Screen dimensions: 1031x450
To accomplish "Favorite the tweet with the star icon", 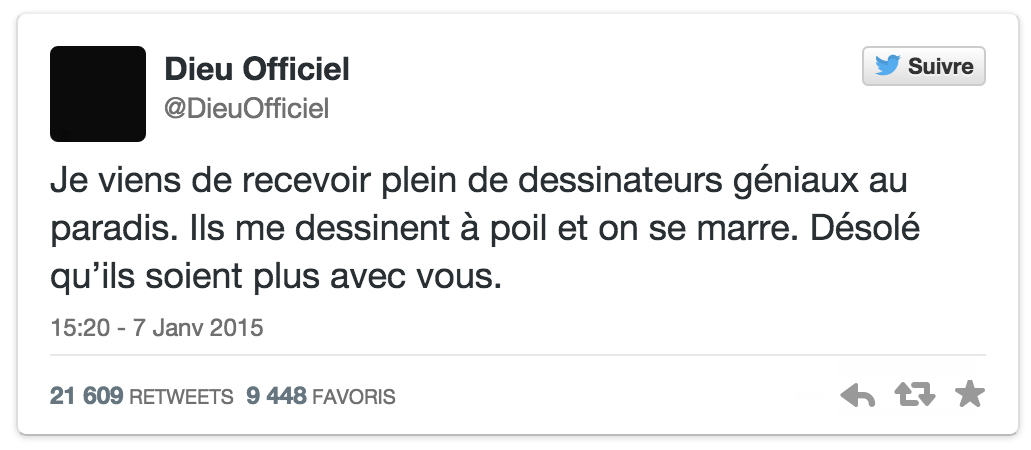I will [x=969, y=396].
